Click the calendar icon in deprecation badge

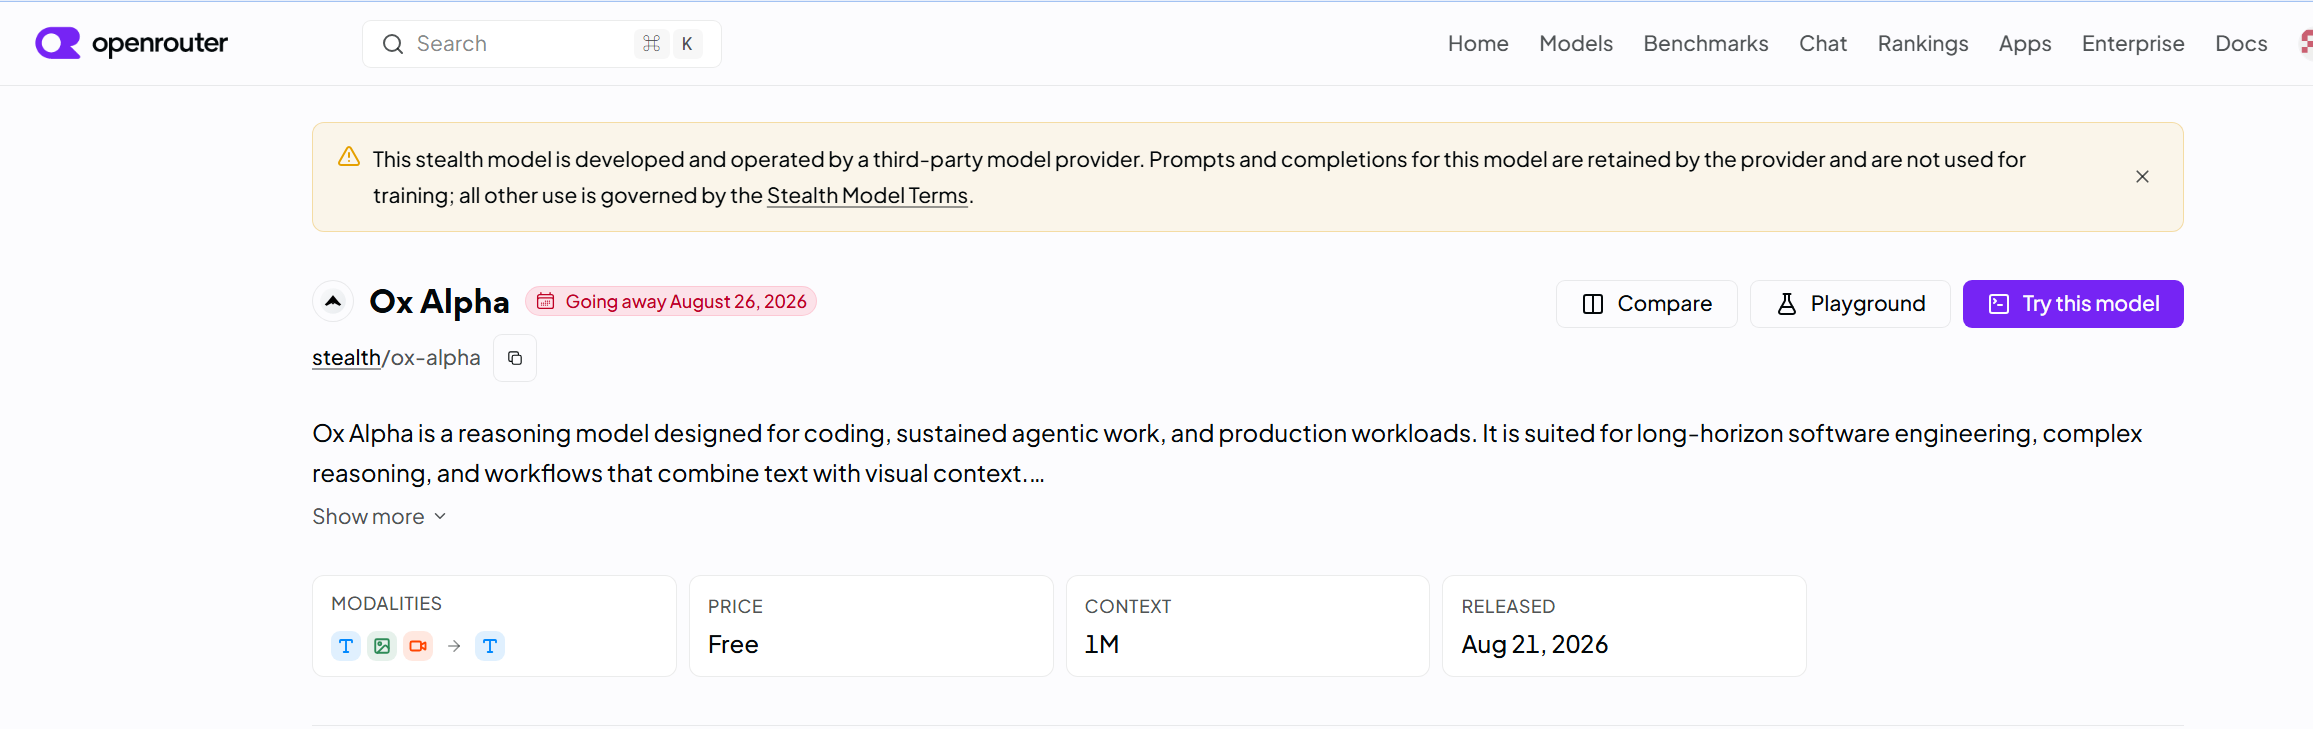coord(546,301)
